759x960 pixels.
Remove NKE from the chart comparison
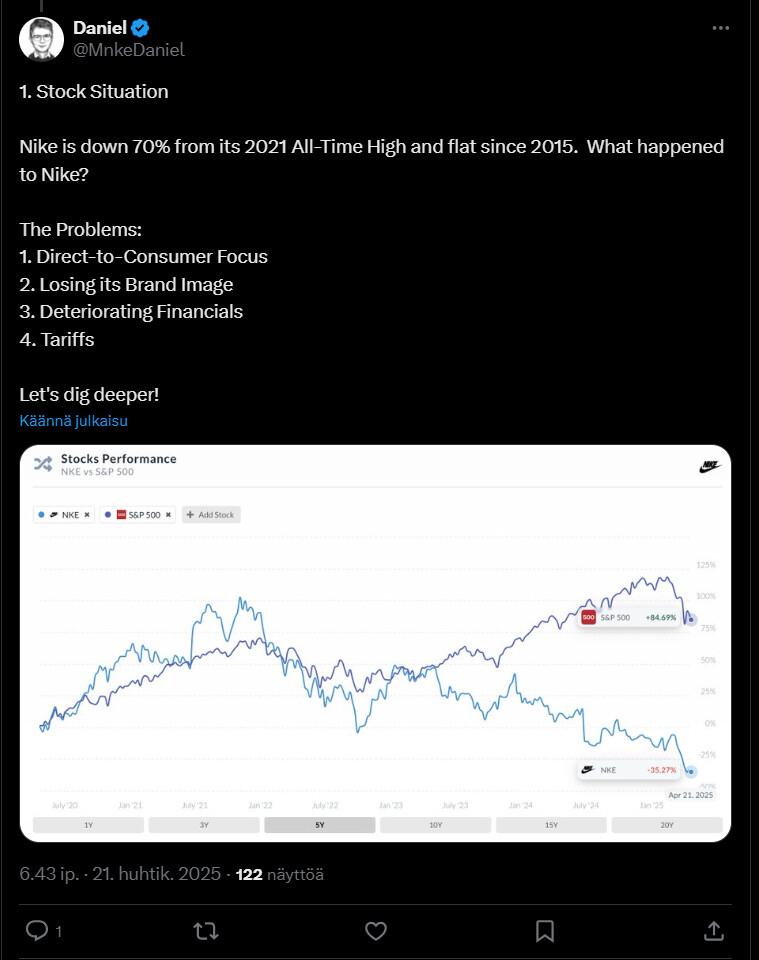point(87,515)
